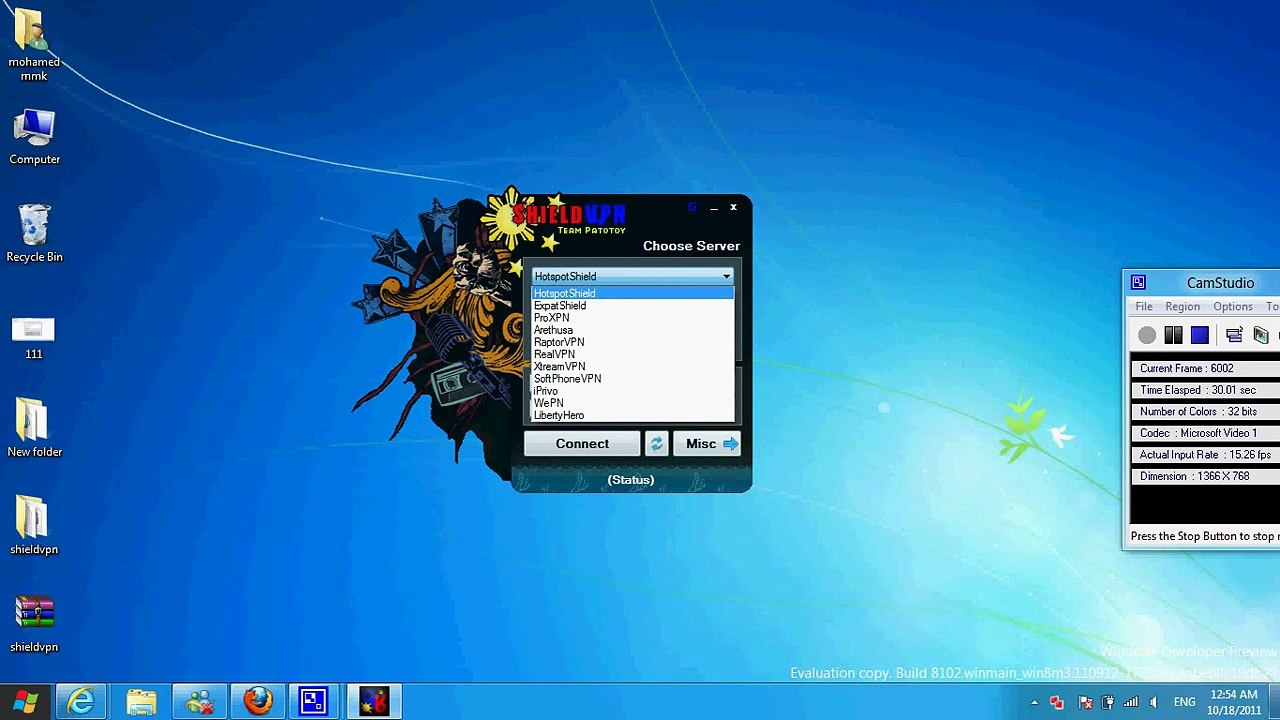
Task: Open the mohamed mmk user folder icon
Action: (x=34, y=46)
